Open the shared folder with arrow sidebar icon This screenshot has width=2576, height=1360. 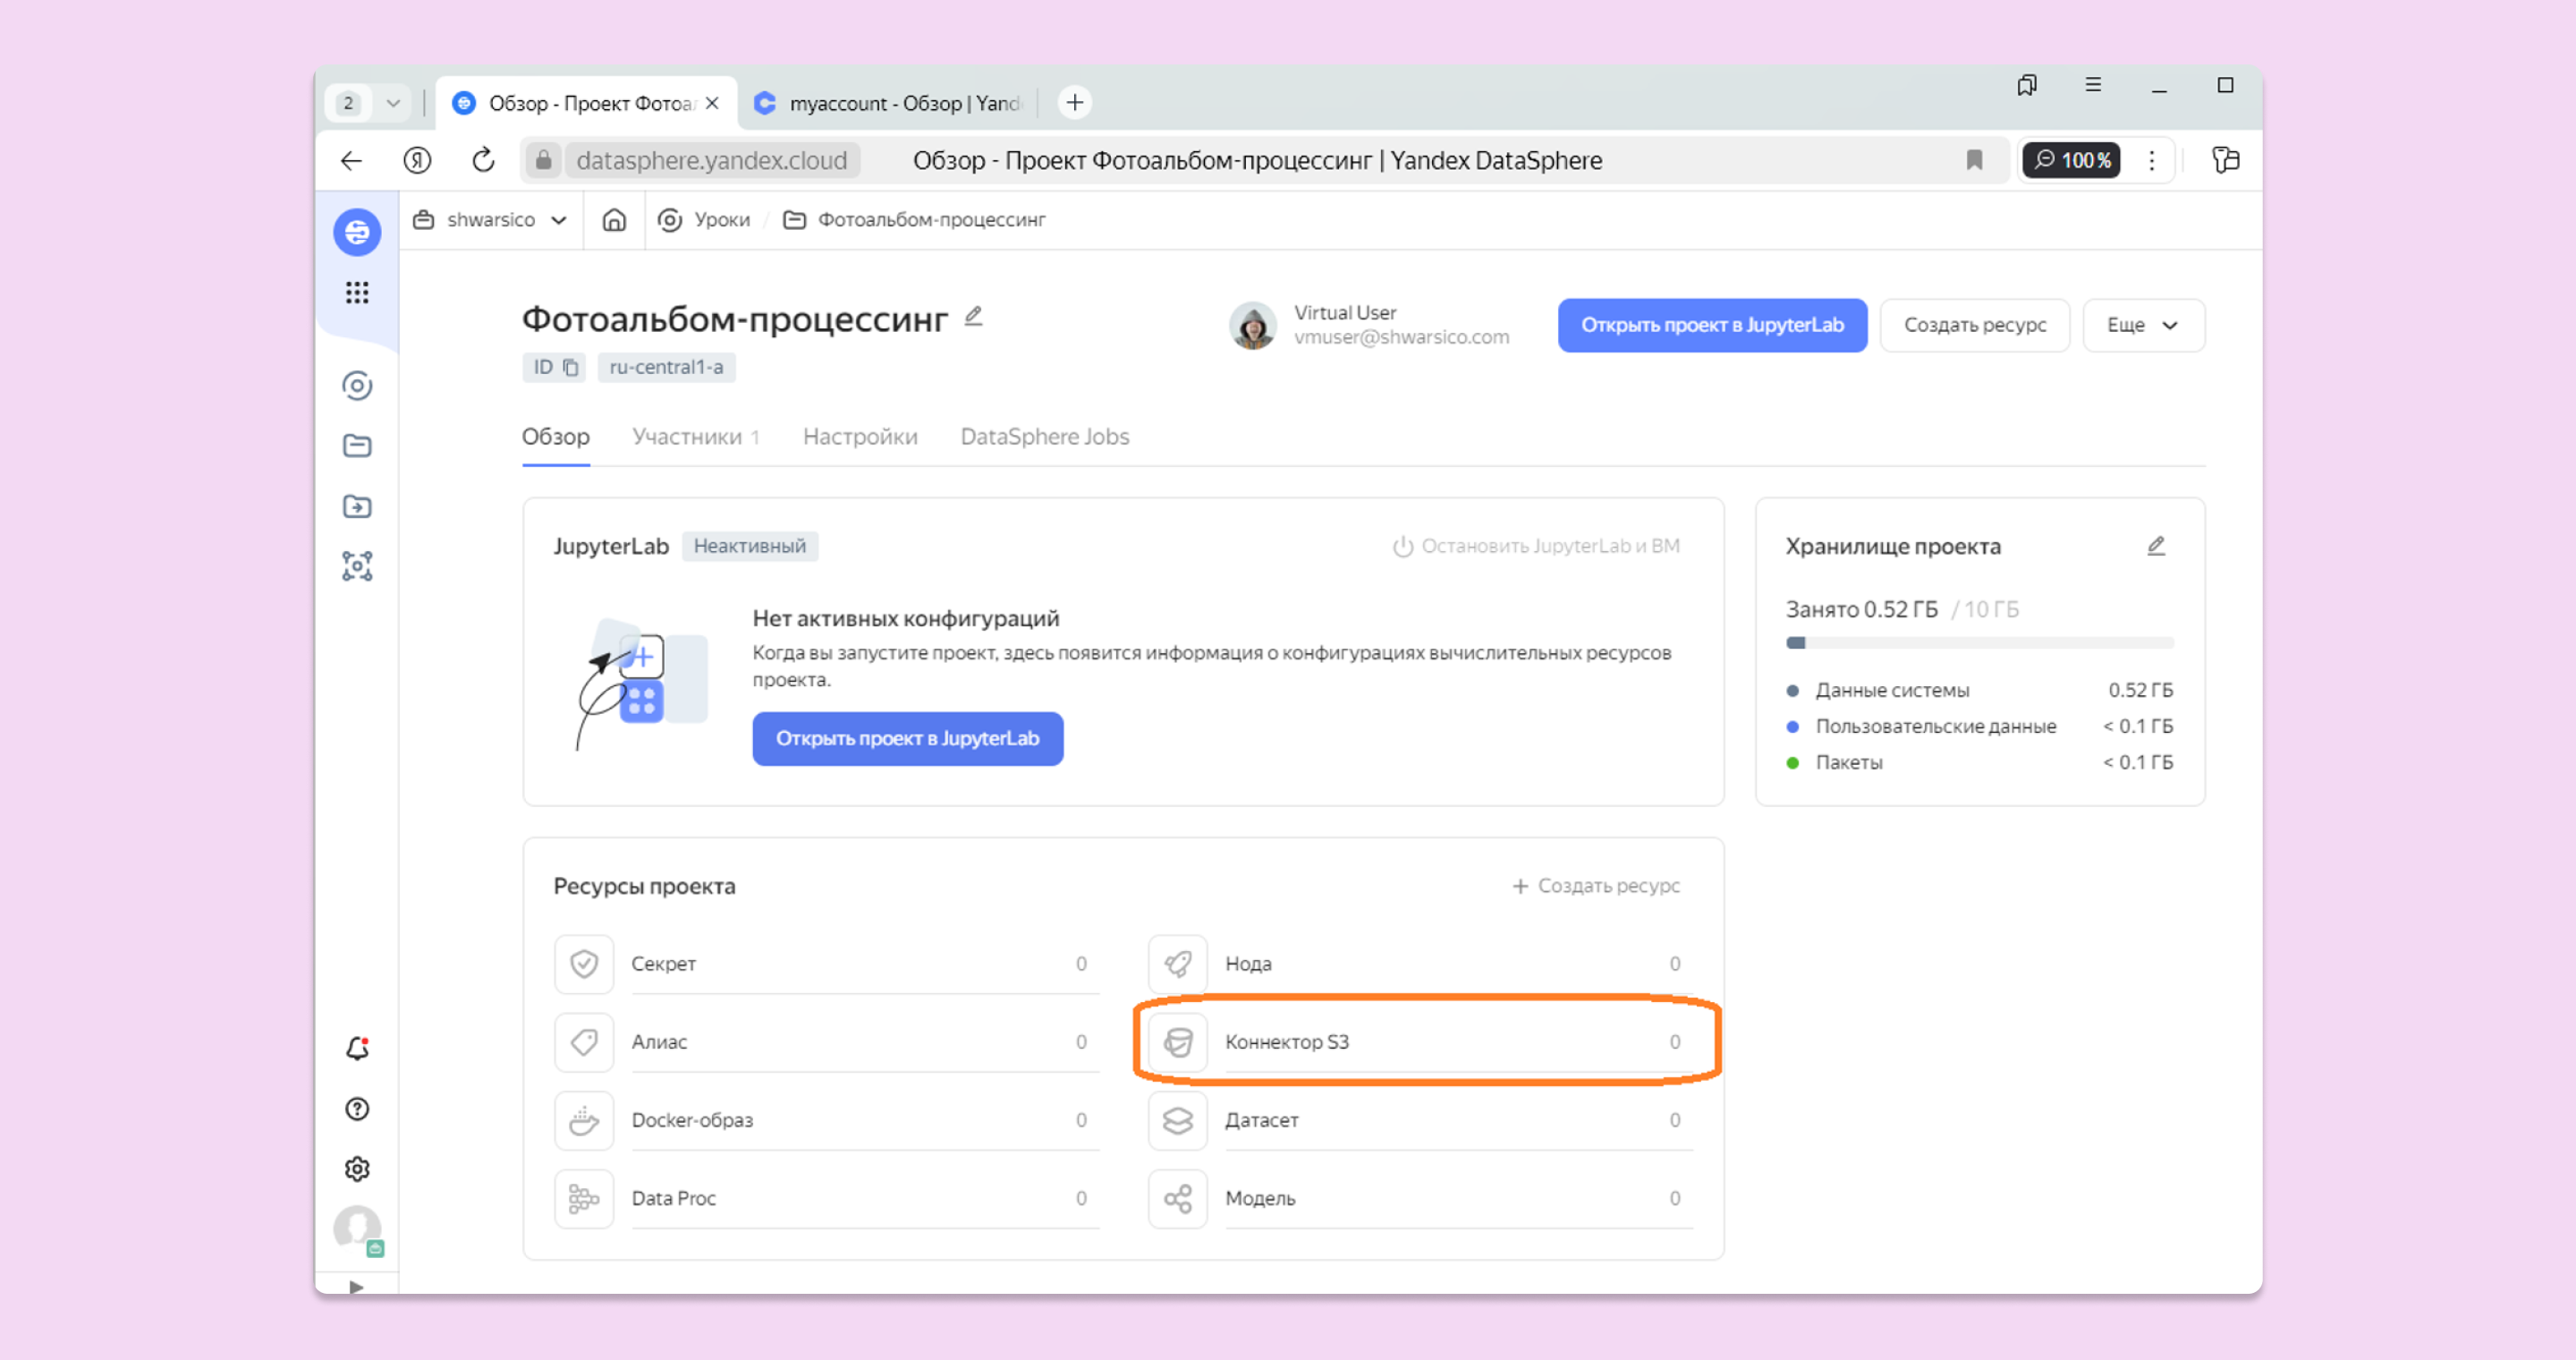pos(357,506)
